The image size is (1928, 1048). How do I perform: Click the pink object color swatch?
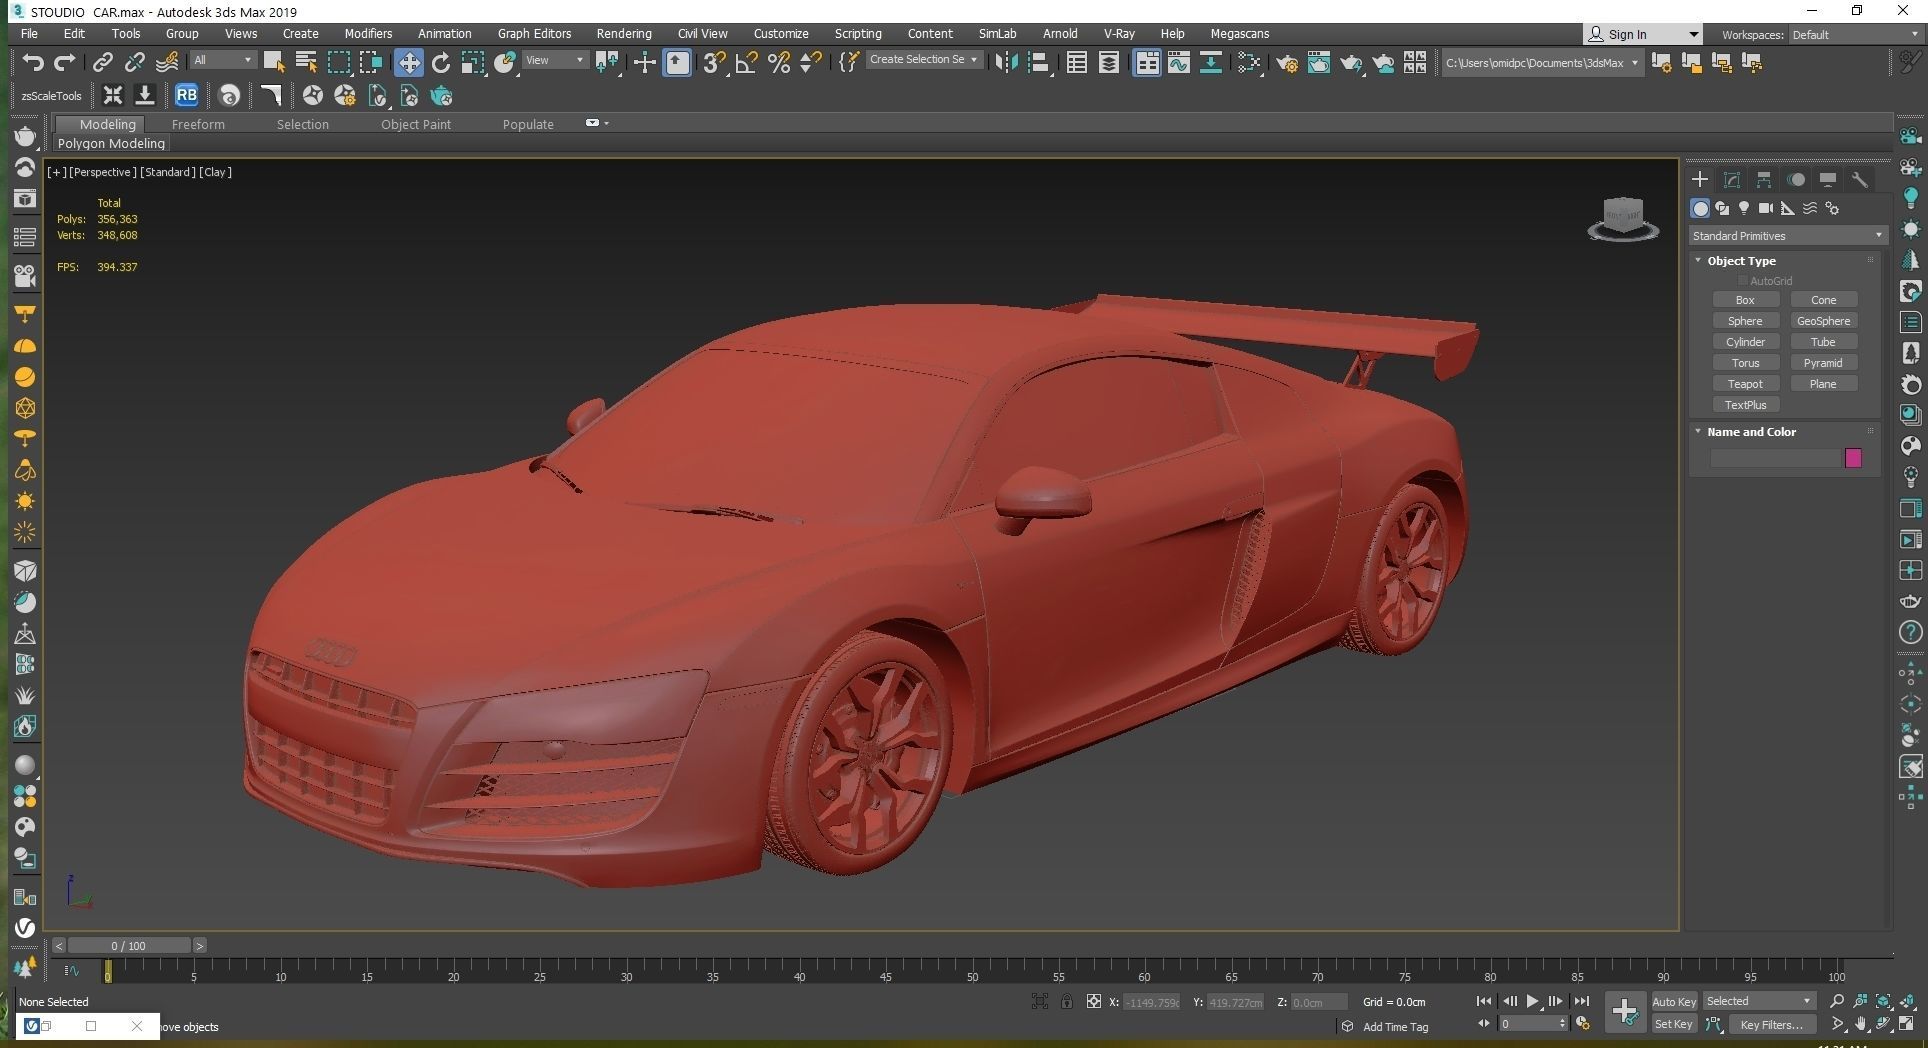1853,458
